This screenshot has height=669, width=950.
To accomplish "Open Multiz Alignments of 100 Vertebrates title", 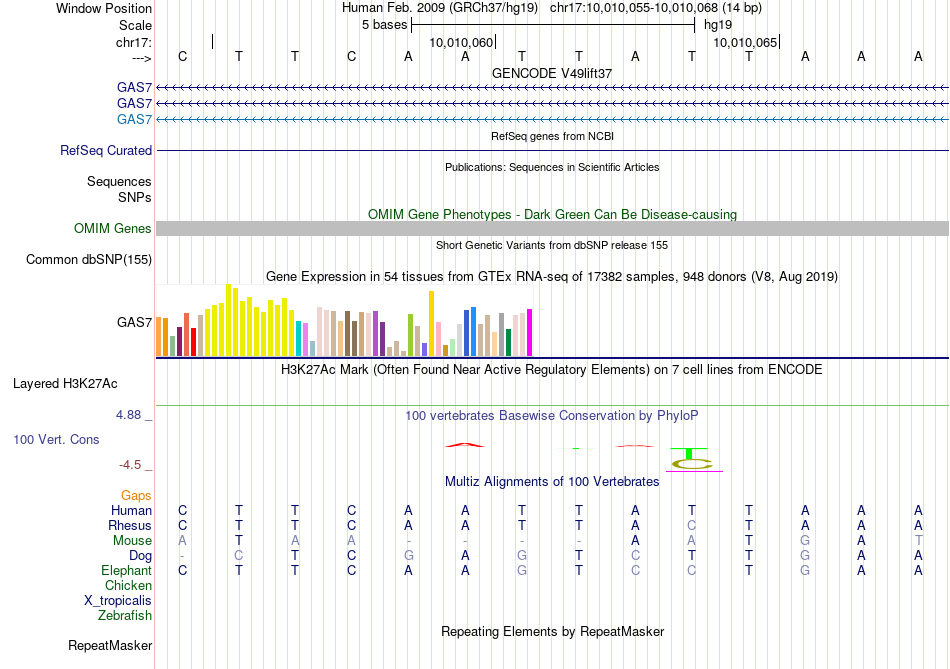I will (552, 482).
